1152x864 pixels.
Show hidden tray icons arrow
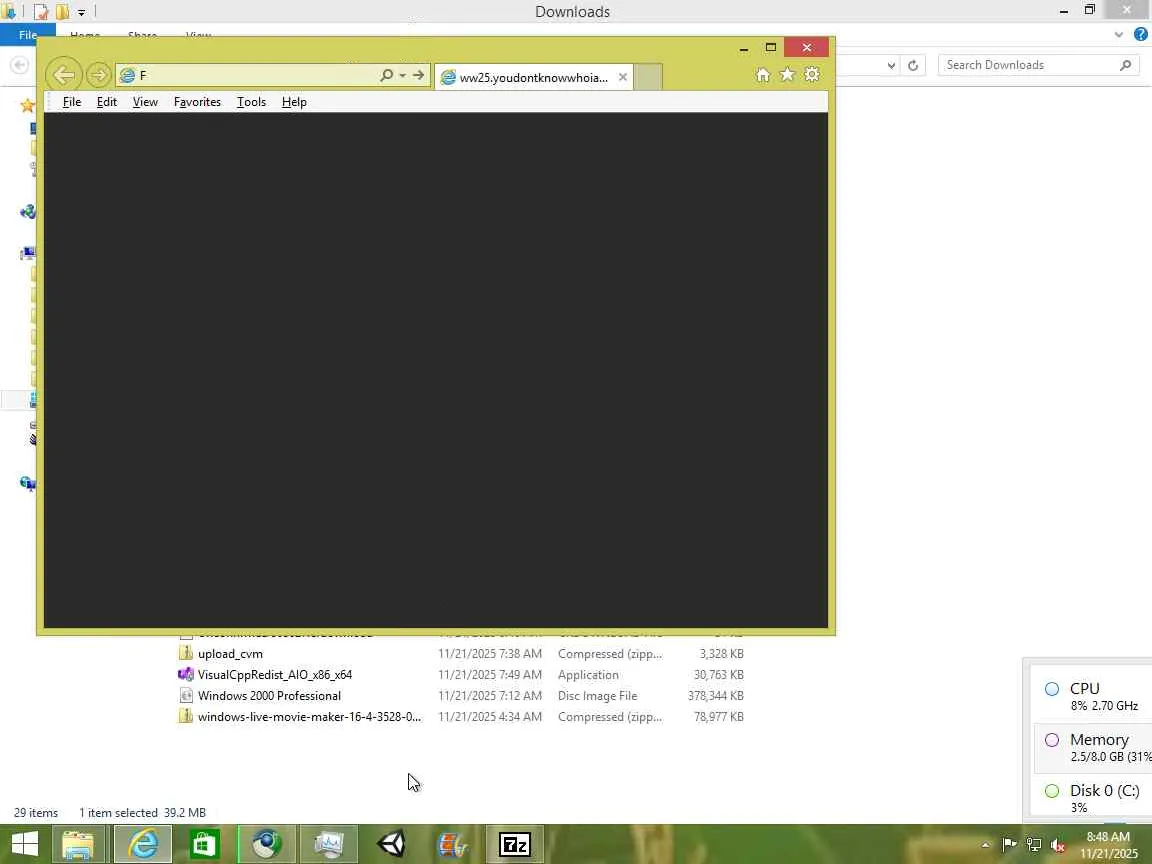click(x=986, y=845)
